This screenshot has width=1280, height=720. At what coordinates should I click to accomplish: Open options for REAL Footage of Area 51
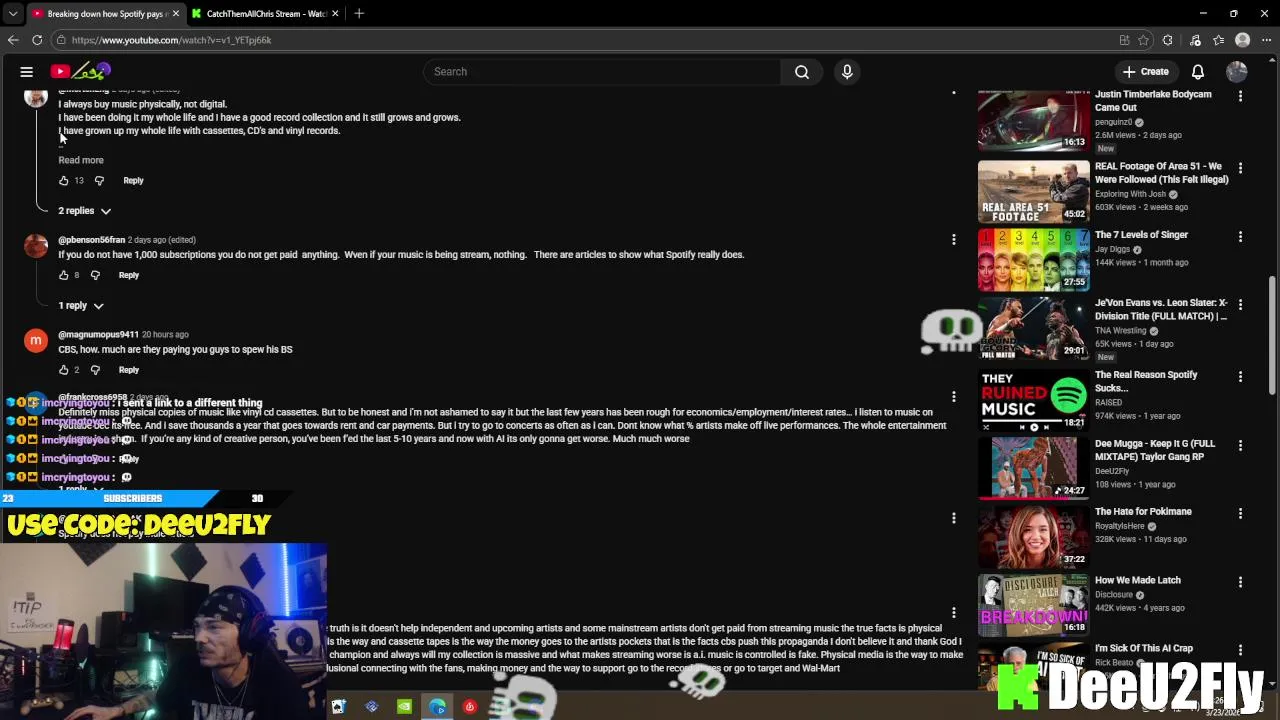click(1241, 168)
